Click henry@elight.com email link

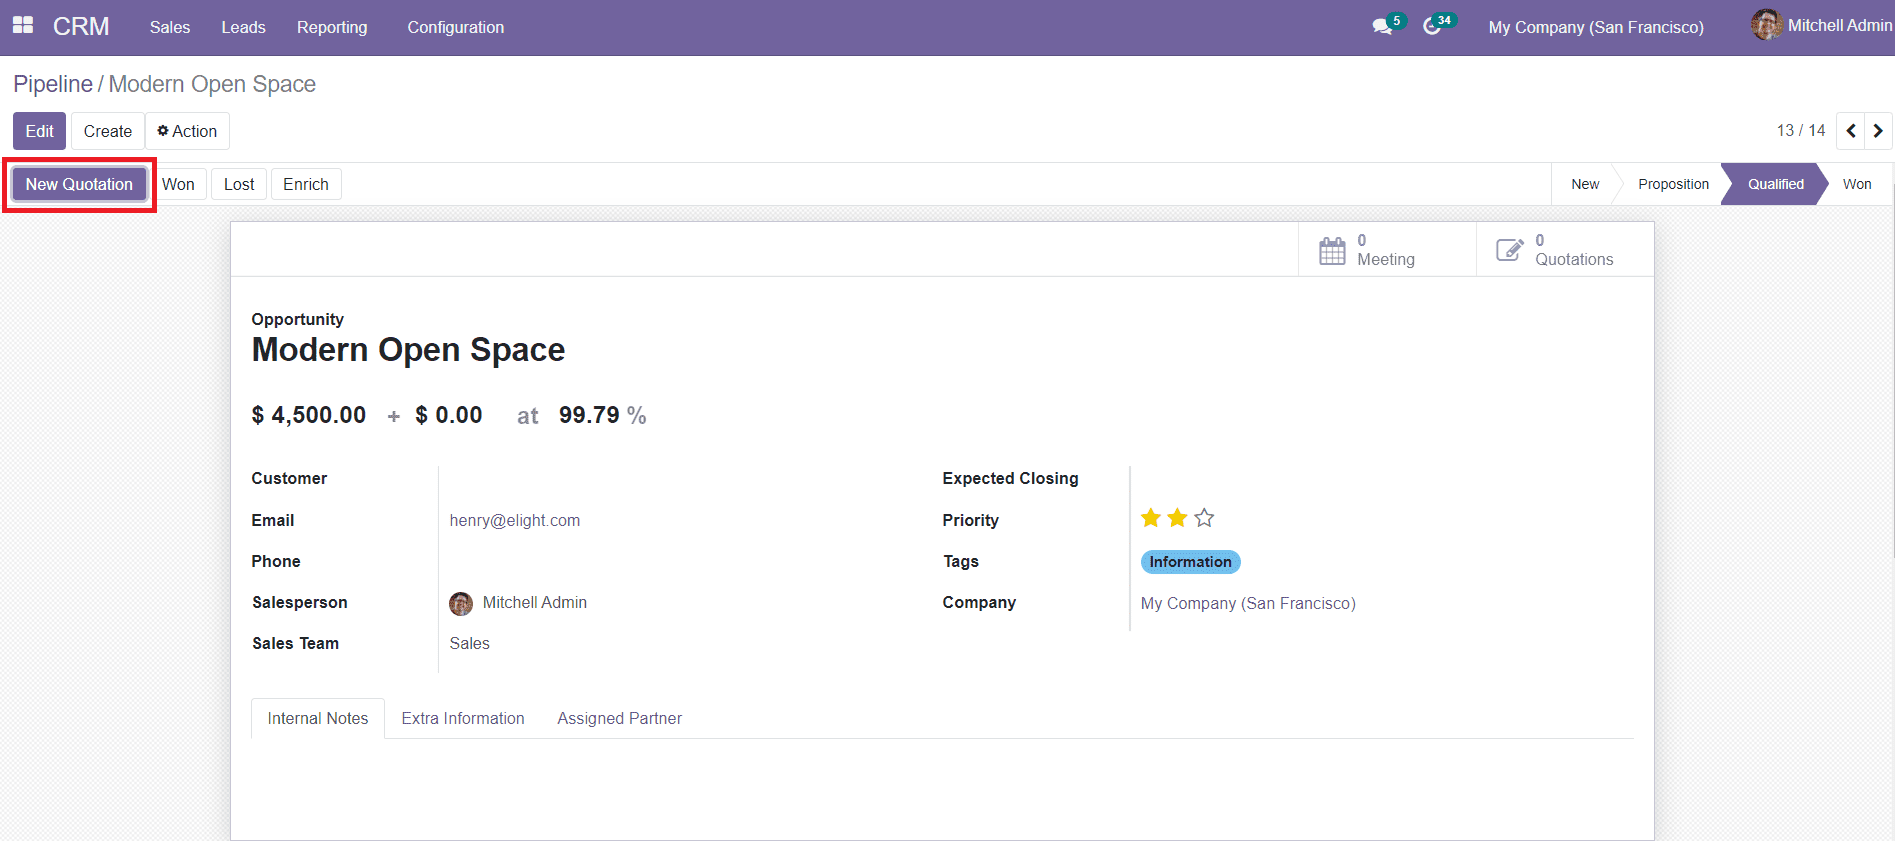tap(515, 520)
